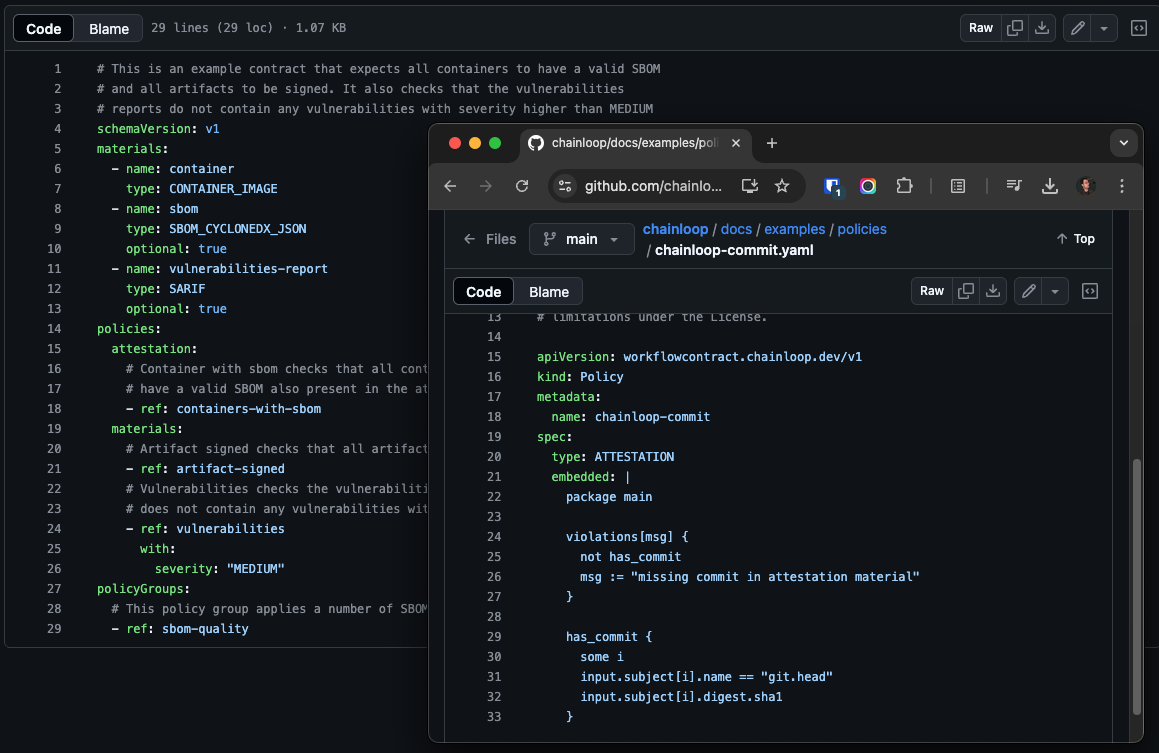Click the media controls icon in browser toolbar
Screen dimensions: 1159x753
[1014, 186]
